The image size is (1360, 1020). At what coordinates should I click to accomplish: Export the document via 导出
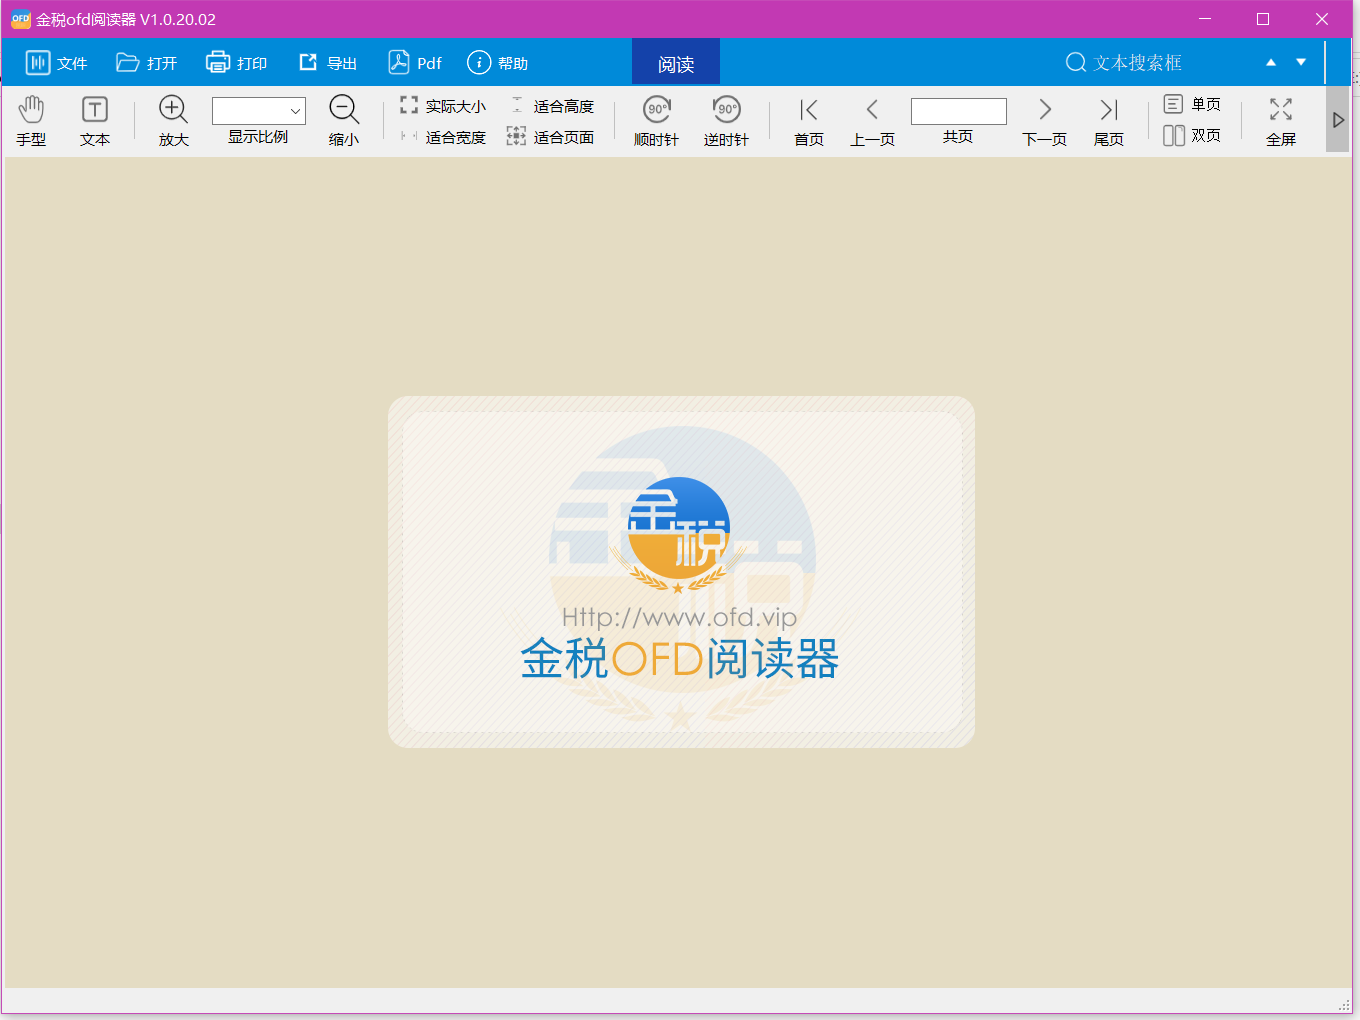pyautogui.click(x=327, y=61)
